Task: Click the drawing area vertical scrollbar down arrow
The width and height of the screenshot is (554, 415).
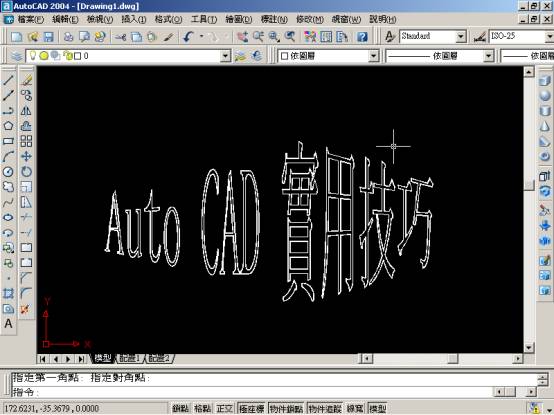Action: pyautogui.click(x=529, y=348)
